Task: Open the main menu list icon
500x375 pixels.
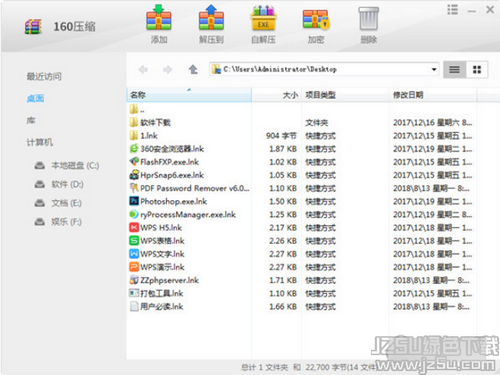Action: coord(452,10)
